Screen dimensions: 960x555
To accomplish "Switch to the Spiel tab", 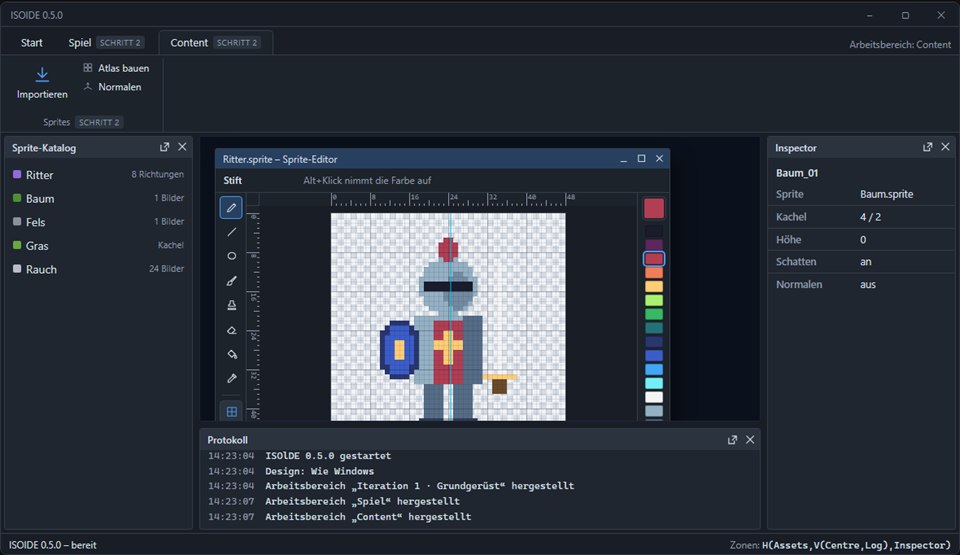I will point(106,42).
